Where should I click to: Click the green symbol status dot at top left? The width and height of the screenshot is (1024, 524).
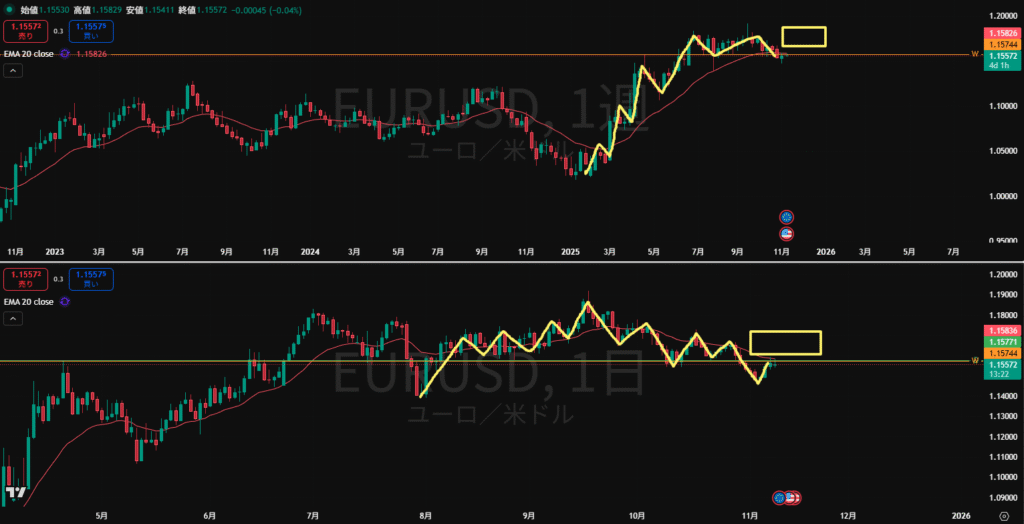(x=9, y=9)
